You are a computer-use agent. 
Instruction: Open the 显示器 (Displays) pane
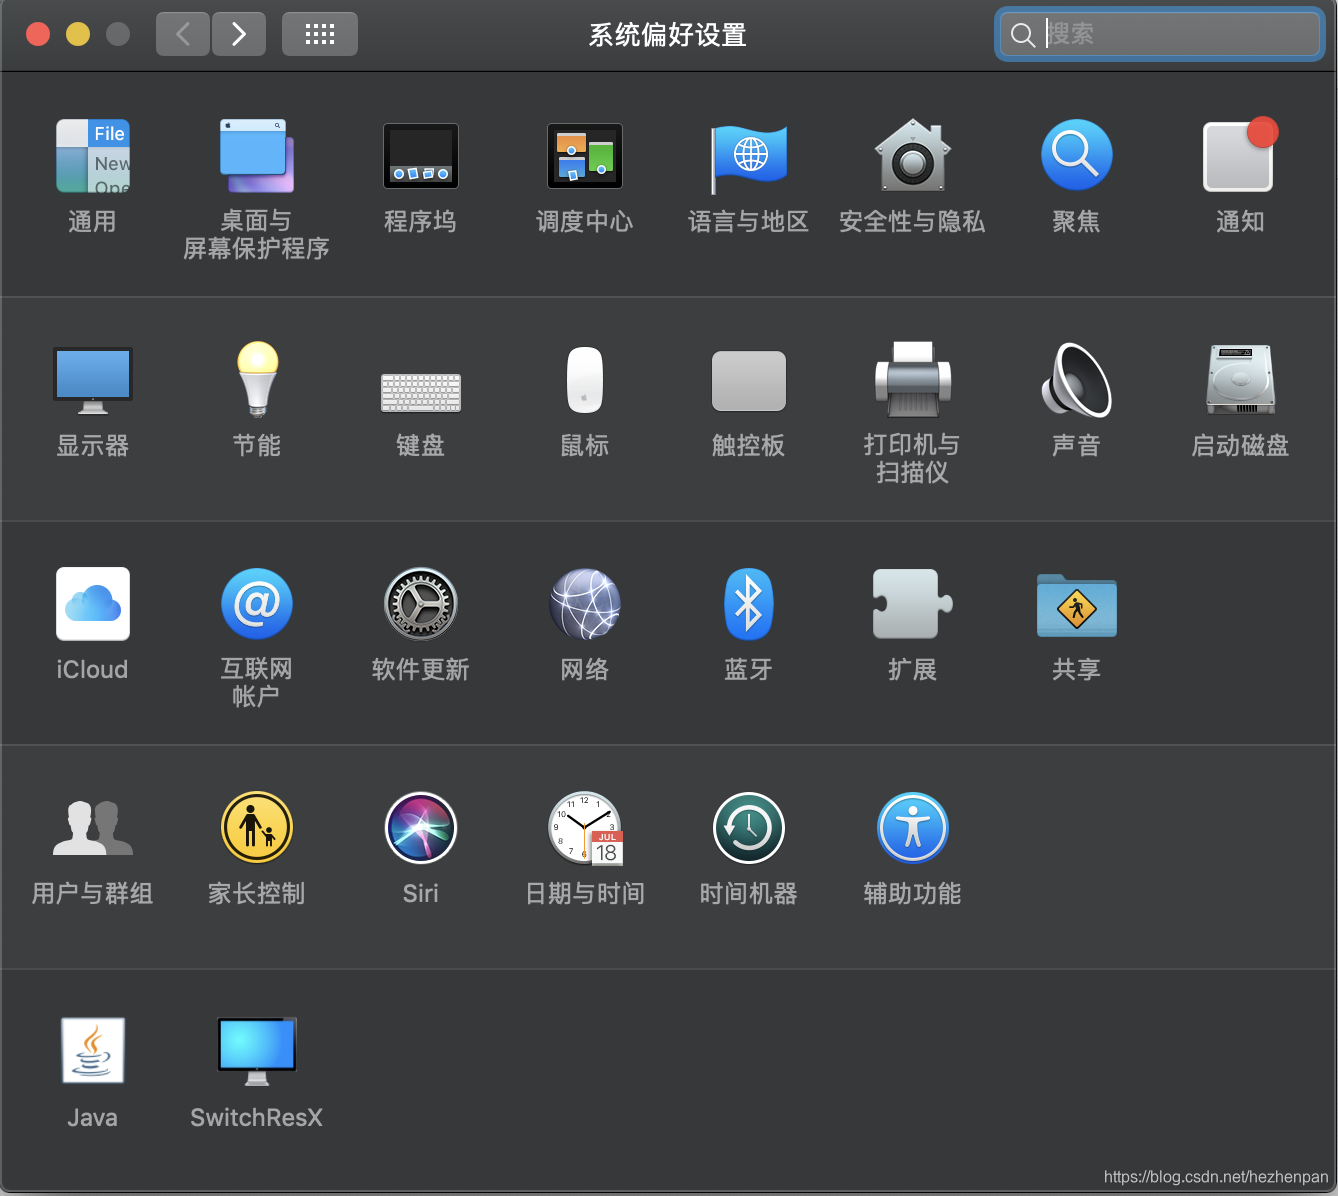(x=93, y=380)
